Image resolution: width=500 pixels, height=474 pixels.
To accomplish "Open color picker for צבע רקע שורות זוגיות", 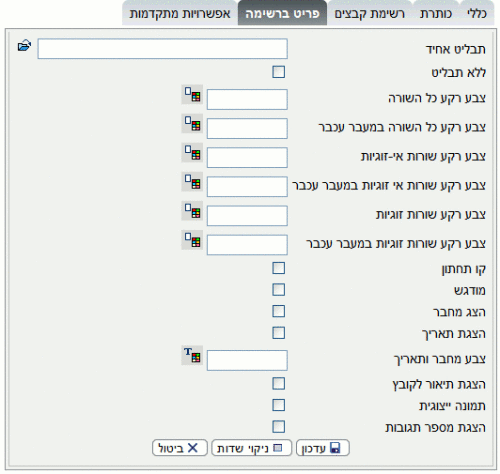I will click(x=192, y=211).
